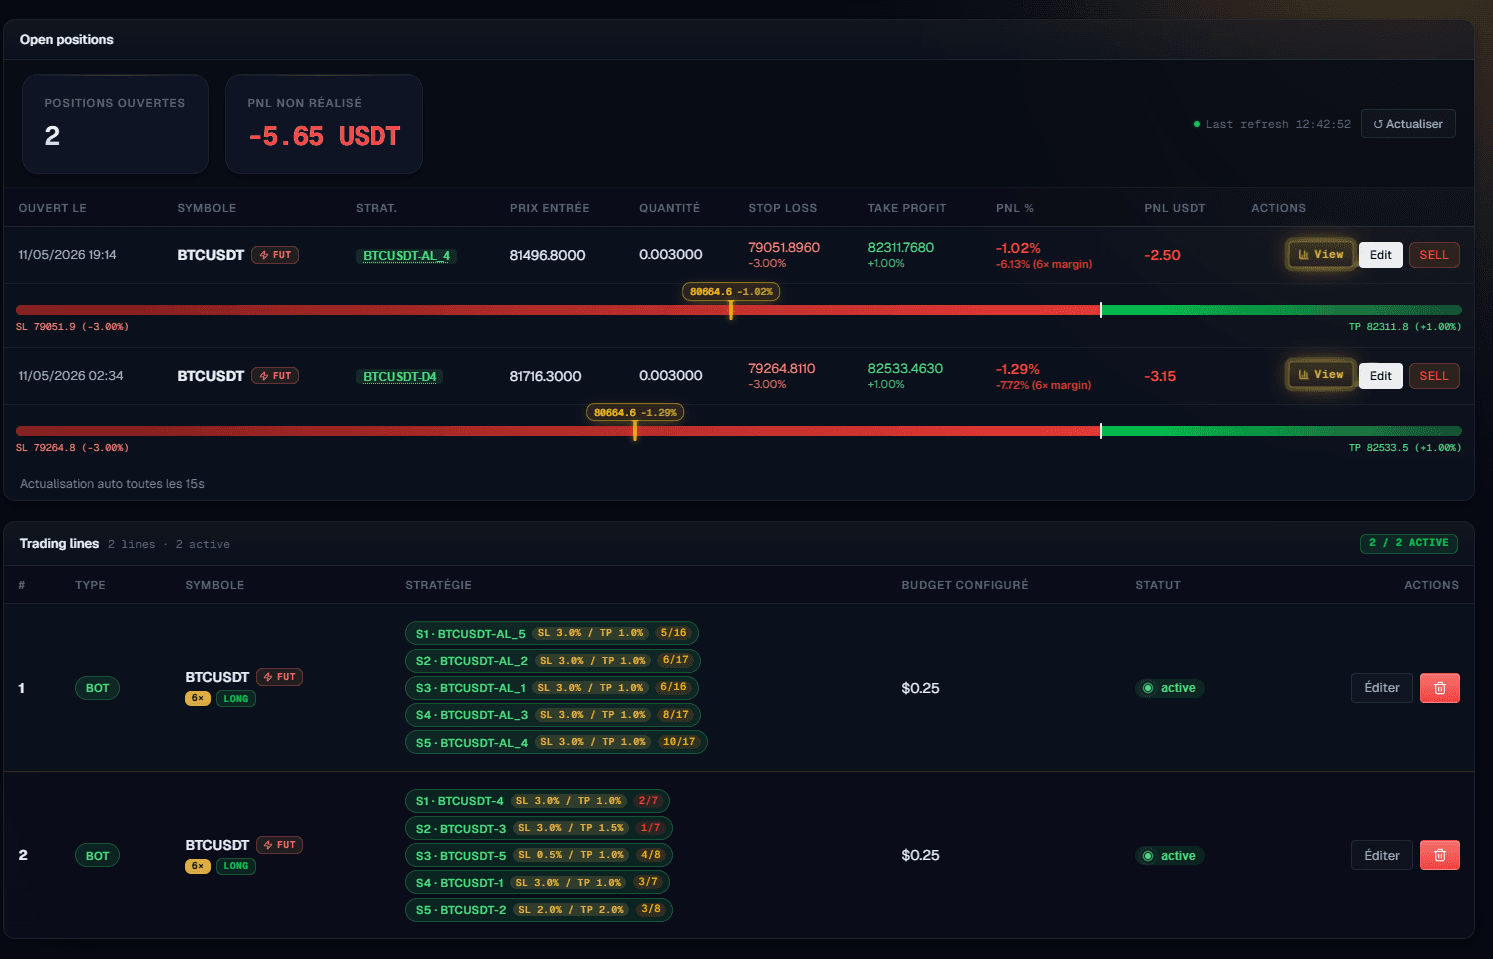Click the Actualiser refresh button
The image size is (1493, 959).
1408,124
